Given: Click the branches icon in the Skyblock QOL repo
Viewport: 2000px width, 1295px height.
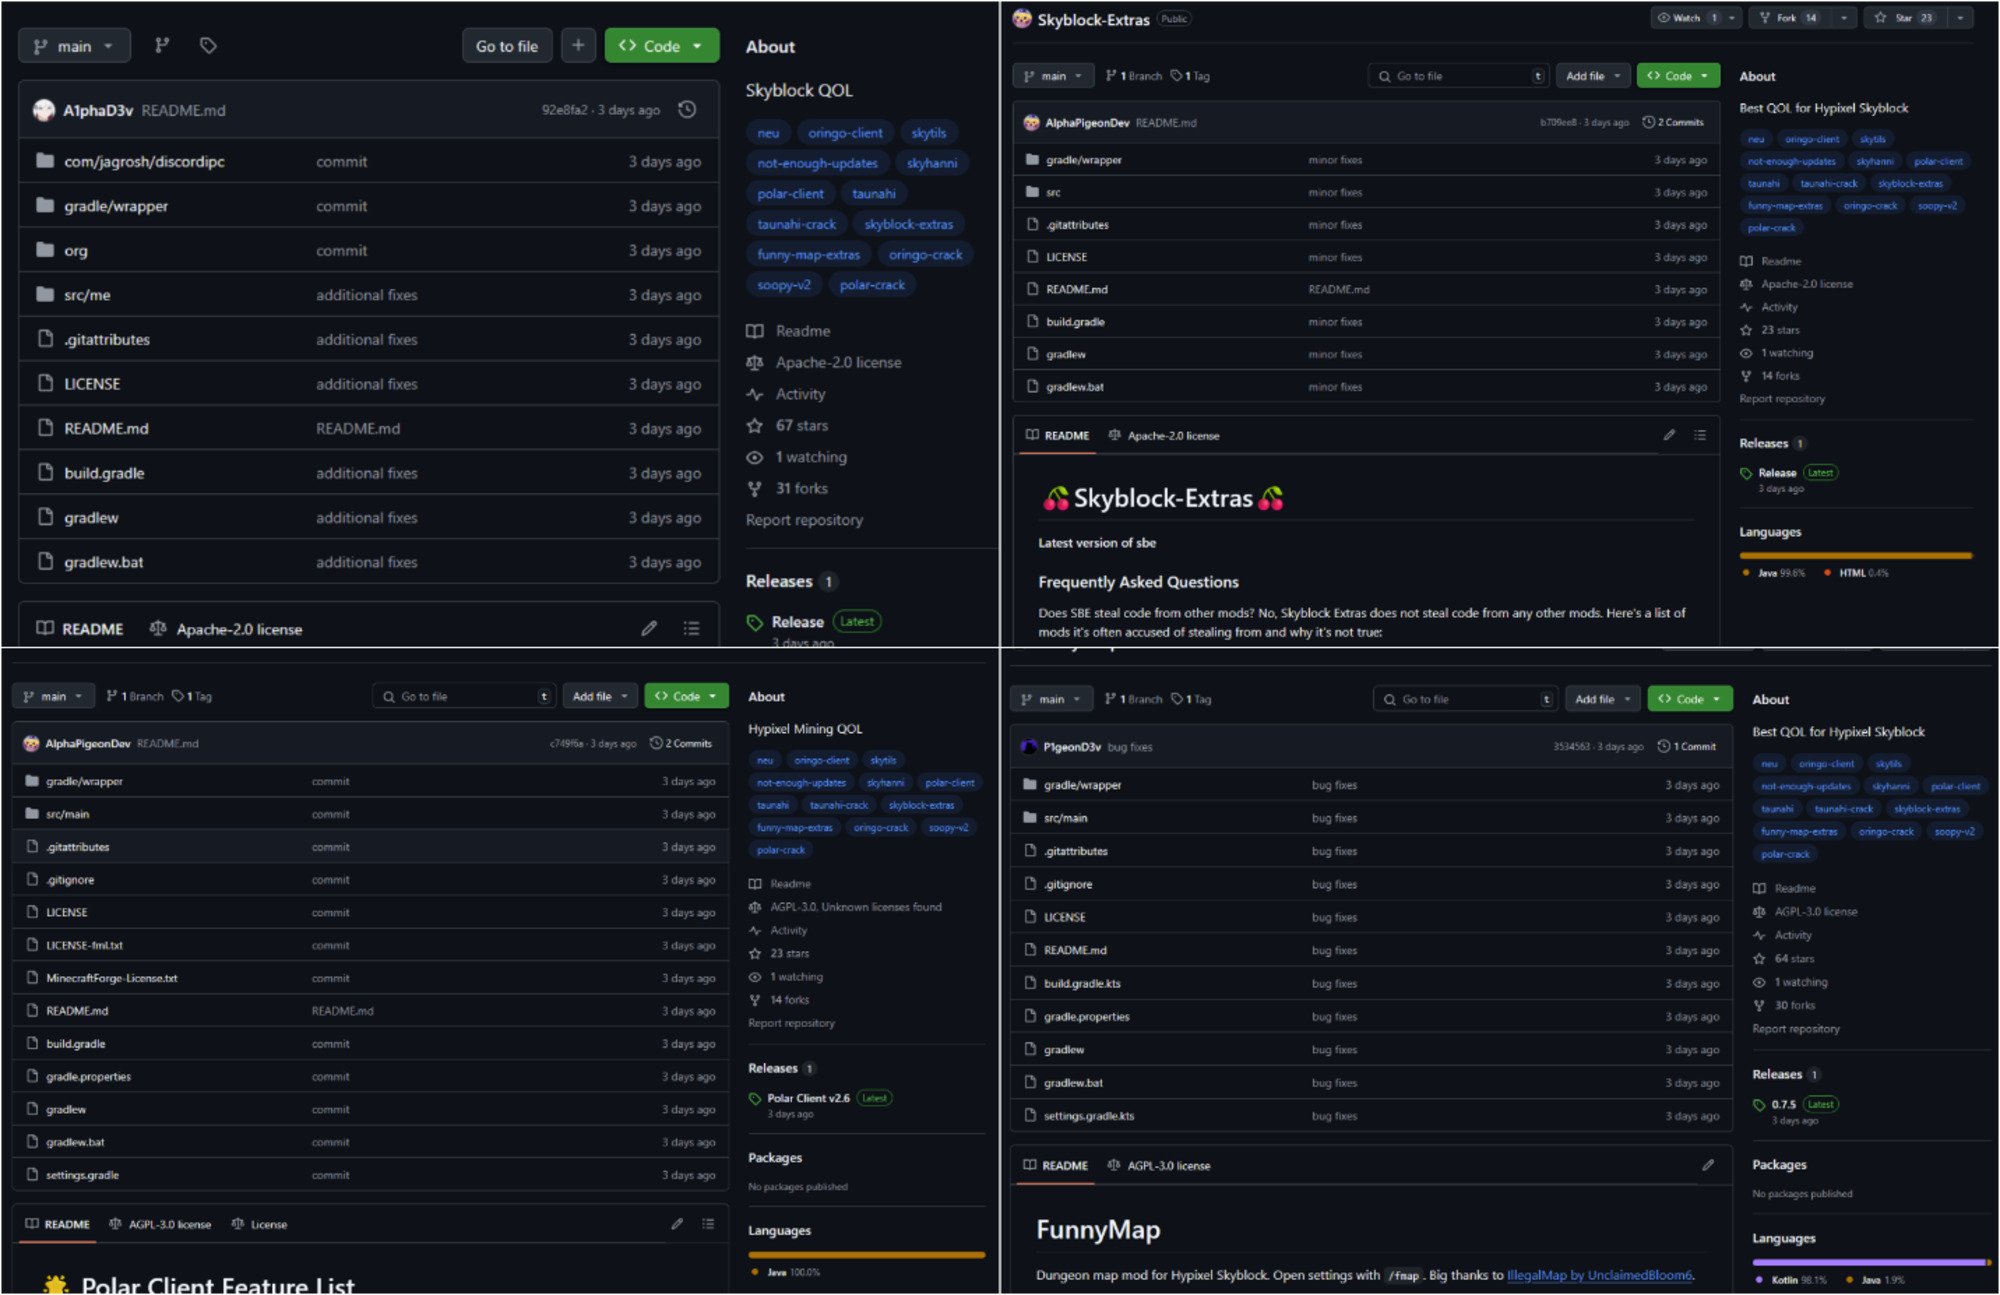Looking at the screenshot, I should click(x=163, y=45).
